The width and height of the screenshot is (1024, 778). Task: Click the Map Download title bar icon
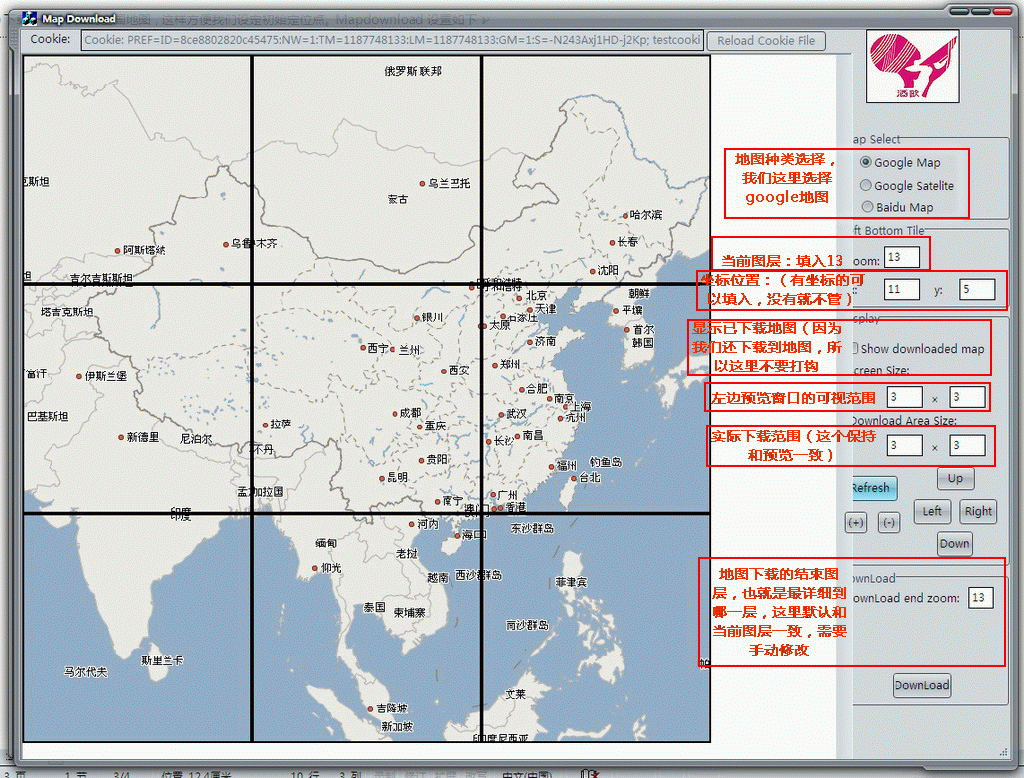click(29, 18)
